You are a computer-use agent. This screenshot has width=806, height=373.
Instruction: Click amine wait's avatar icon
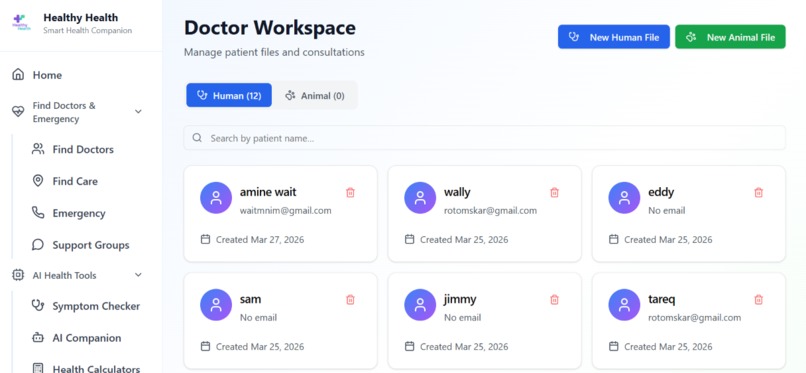pos(216,198)
